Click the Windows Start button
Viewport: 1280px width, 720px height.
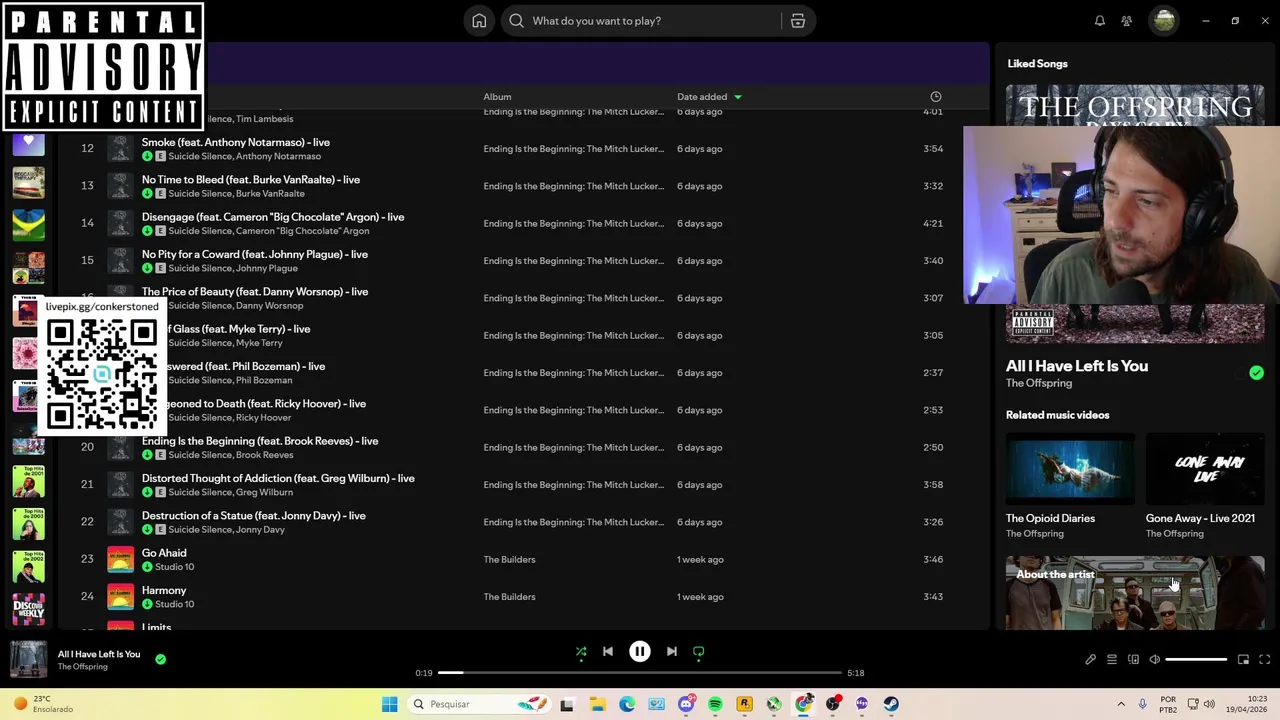[x=390, y=704]
